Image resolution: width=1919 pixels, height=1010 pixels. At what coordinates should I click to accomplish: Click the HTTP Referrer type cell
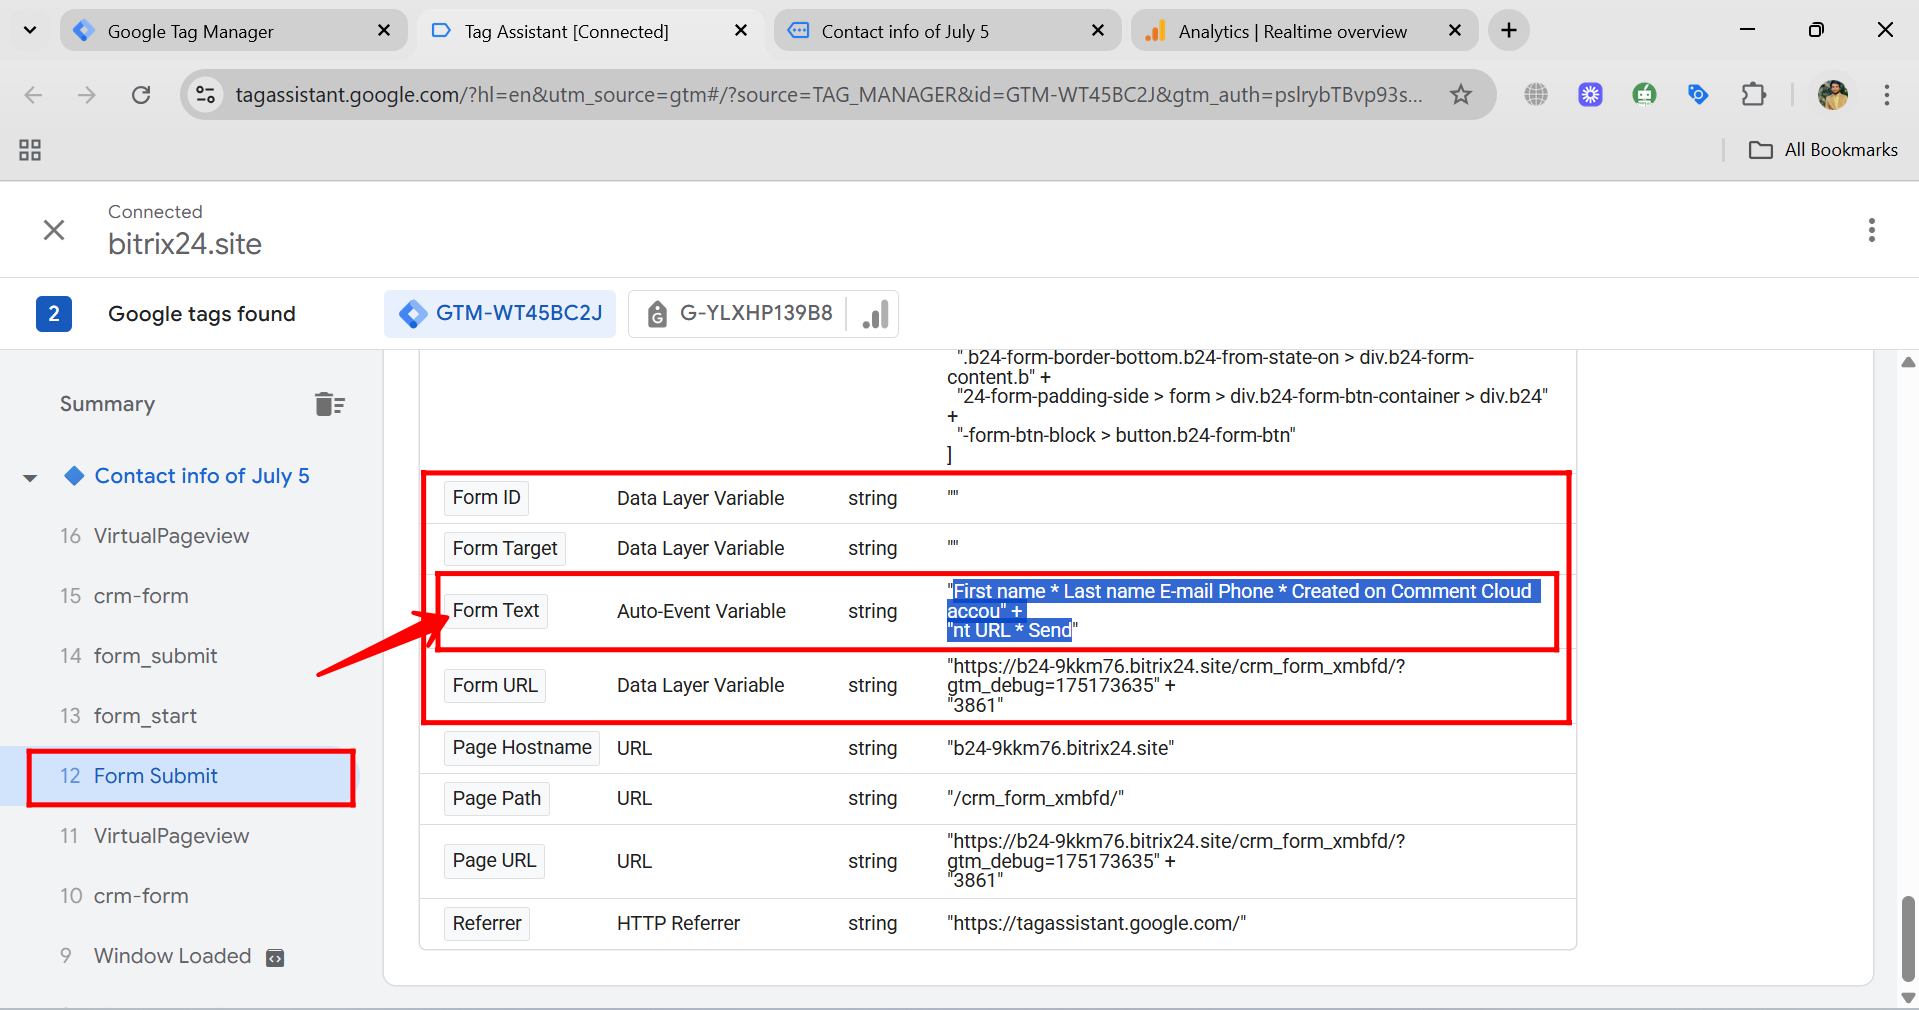click(x=678, y=923)
